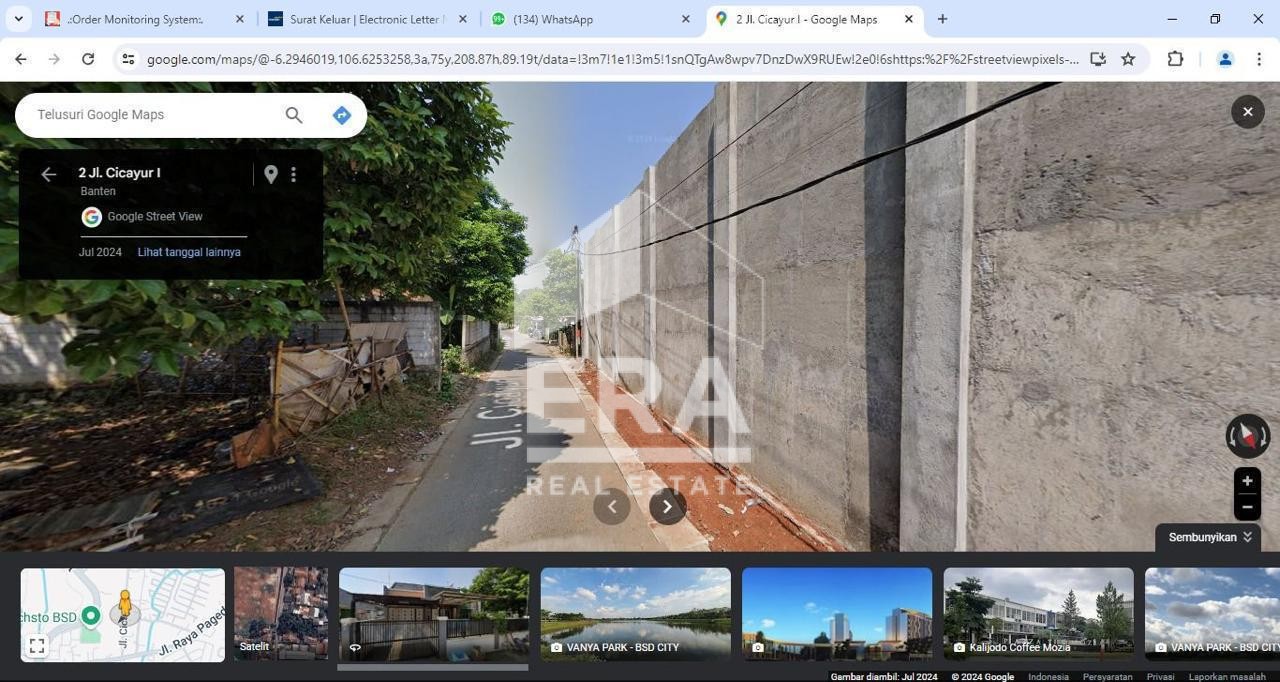Go back using the Street View panel arrow

pyautogui.click(x=48, y=174)
